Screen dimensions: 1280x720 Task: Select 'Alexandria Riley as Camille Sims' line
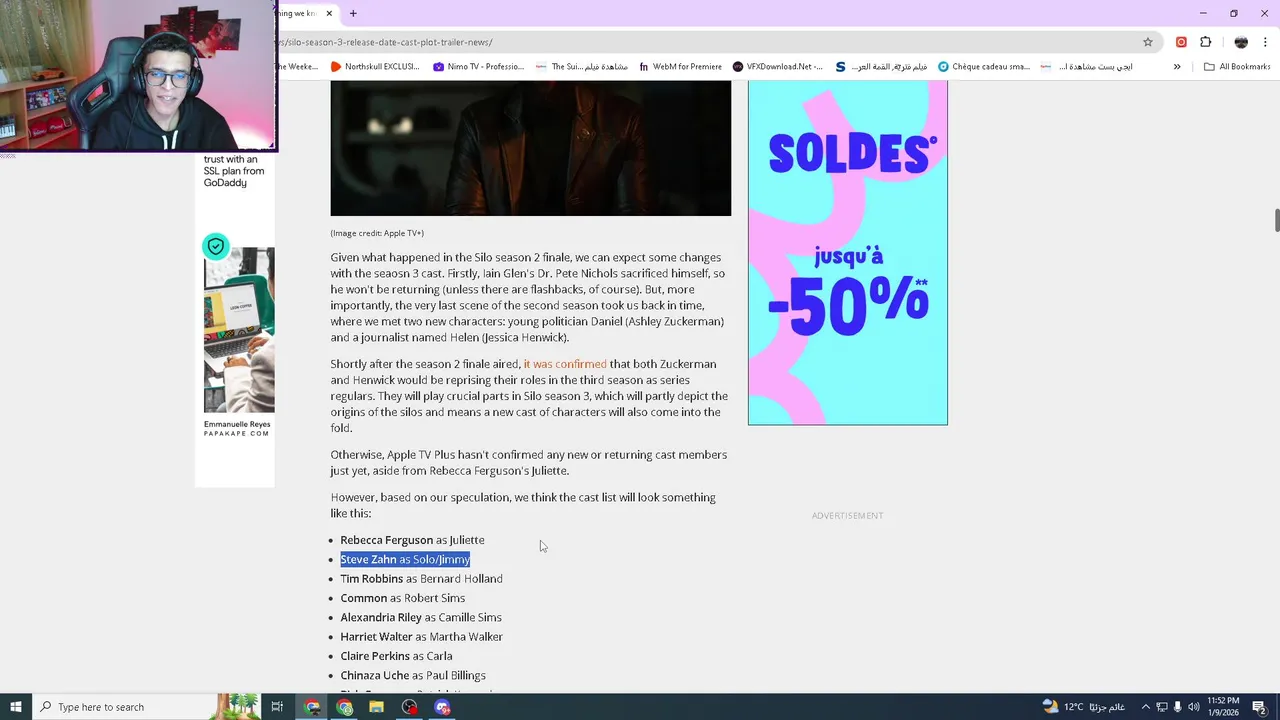coord(421,618)
